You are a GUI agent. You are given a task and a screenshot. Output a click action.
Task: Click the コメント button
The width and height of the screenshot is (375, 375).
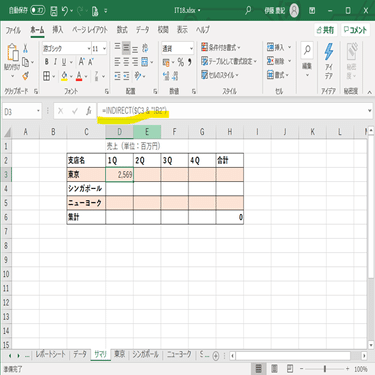click(x=355, y=30)
